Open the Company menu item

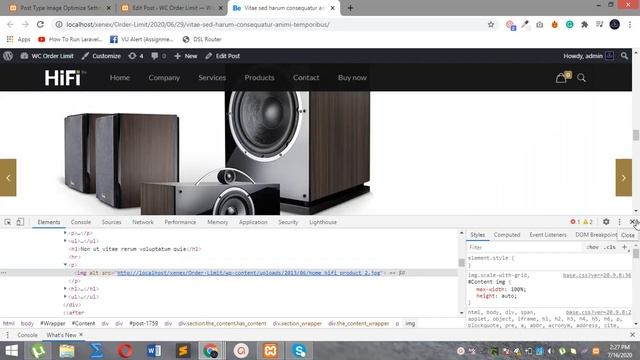[164, 78]
